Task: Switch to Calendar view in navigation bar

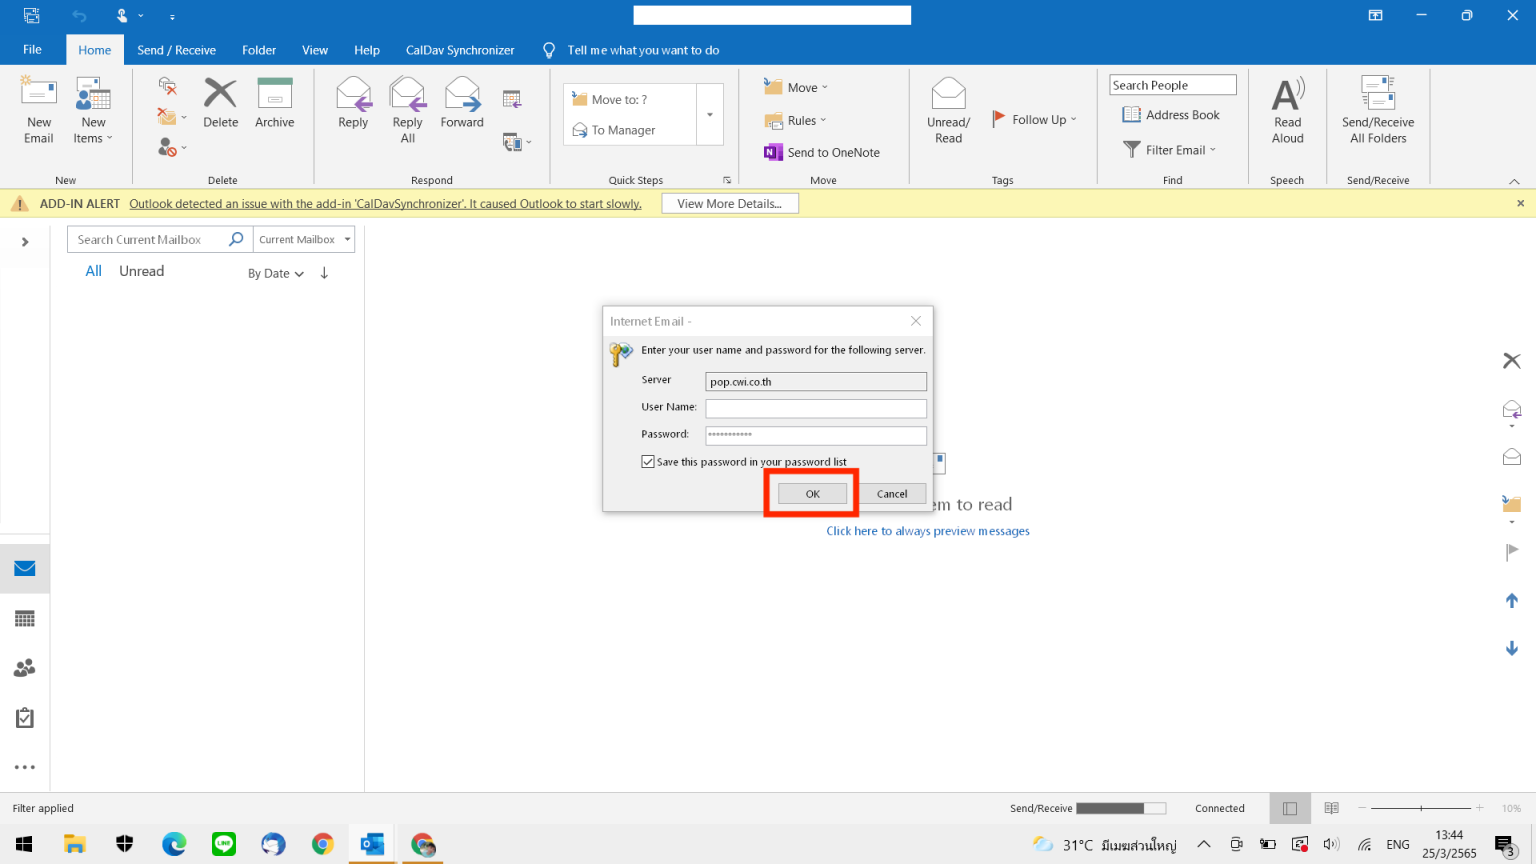Action: coord(25,619)
